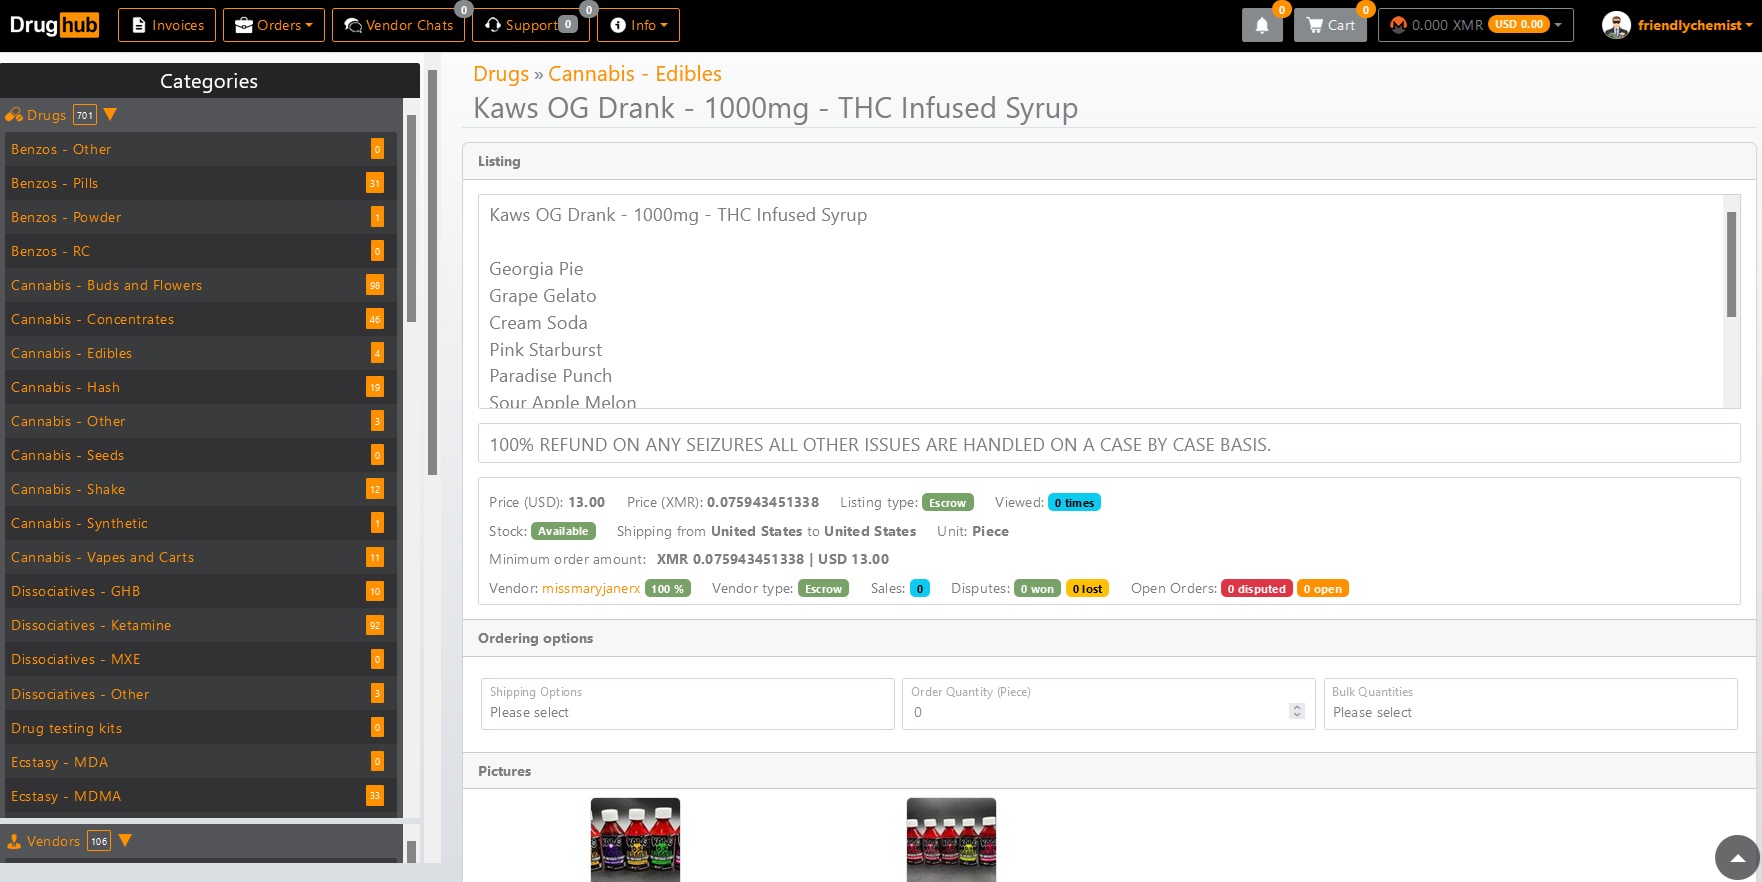Click the friendlychemist profile avatar
Screen dimensions: 1762x882
(1616, 25)
